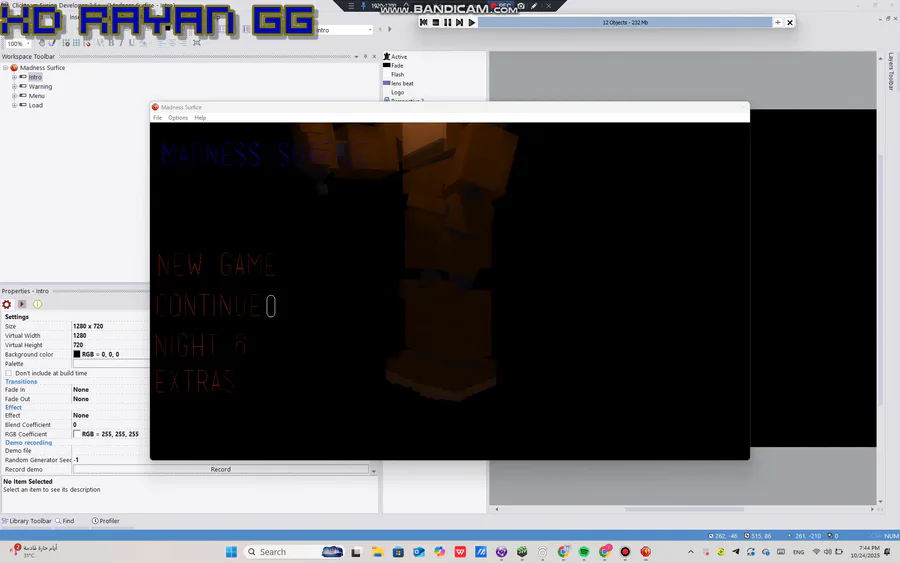
Task: Stop the running application preview
Action: [436, 22]
